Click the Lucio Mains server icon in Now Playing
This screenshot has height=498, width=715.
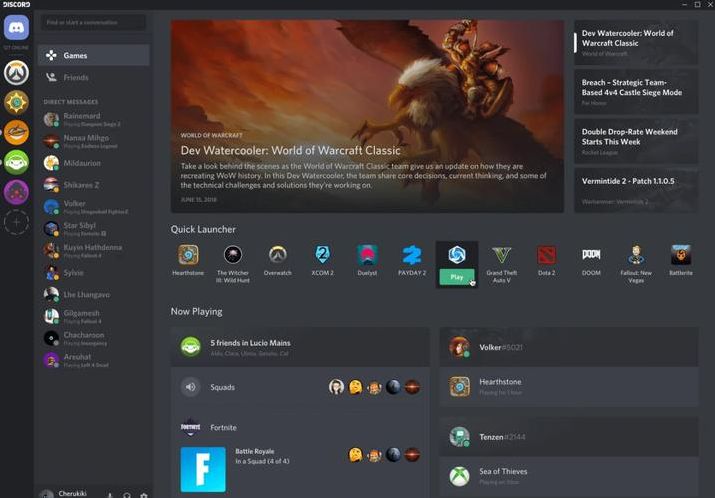pyautogui.click(x=191, y=347)
